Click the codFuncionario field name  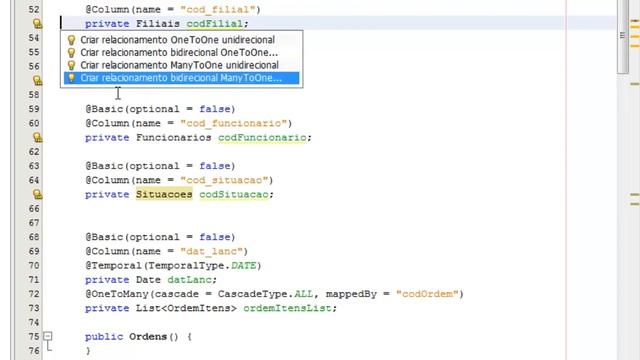pos(262,138)
